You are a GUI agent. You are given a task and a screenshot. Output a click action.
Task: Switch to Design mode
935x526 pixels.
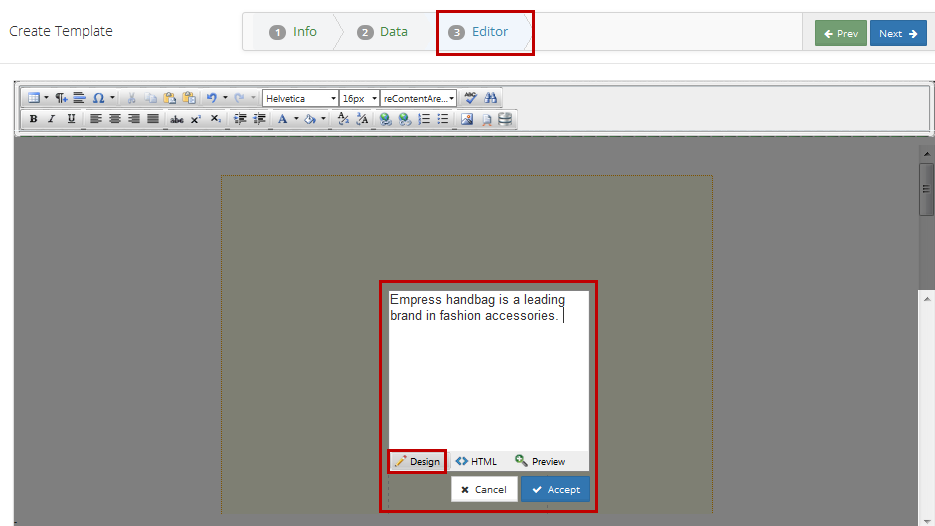click(x=417, y=461)
